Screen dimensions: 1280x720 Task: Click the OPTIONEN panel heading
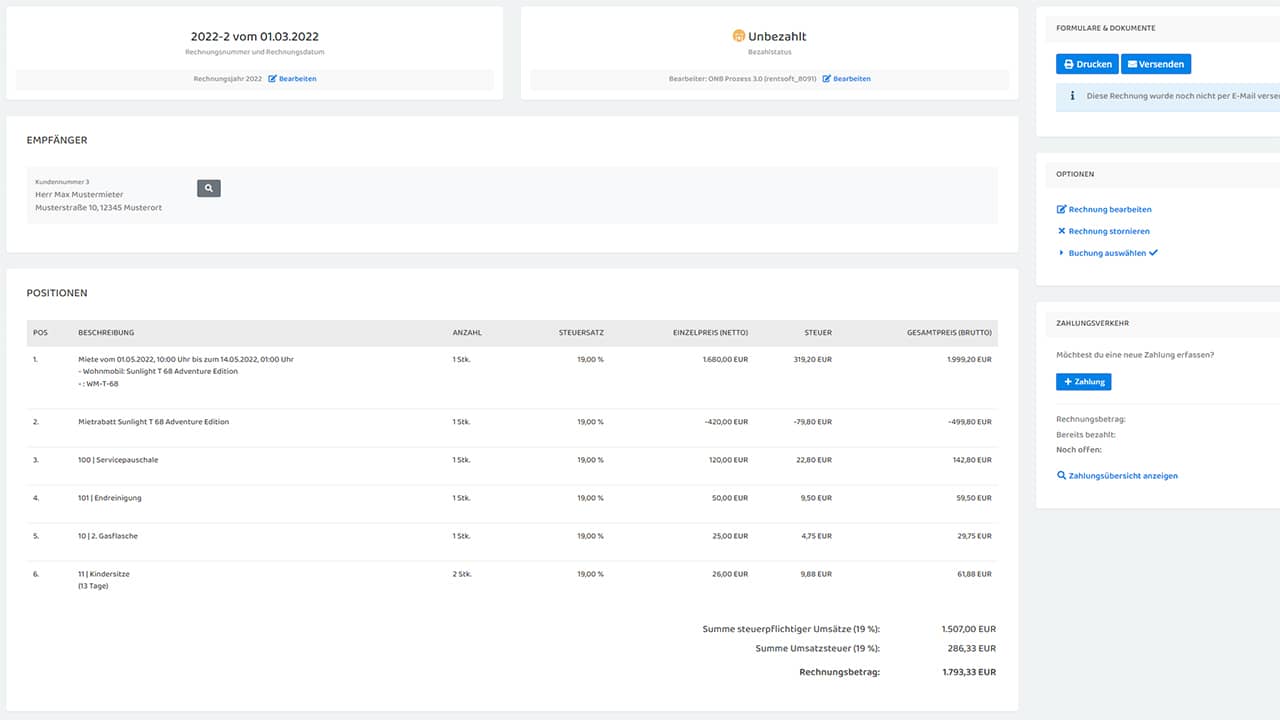pyautogui.click(x=1075, y=174)
